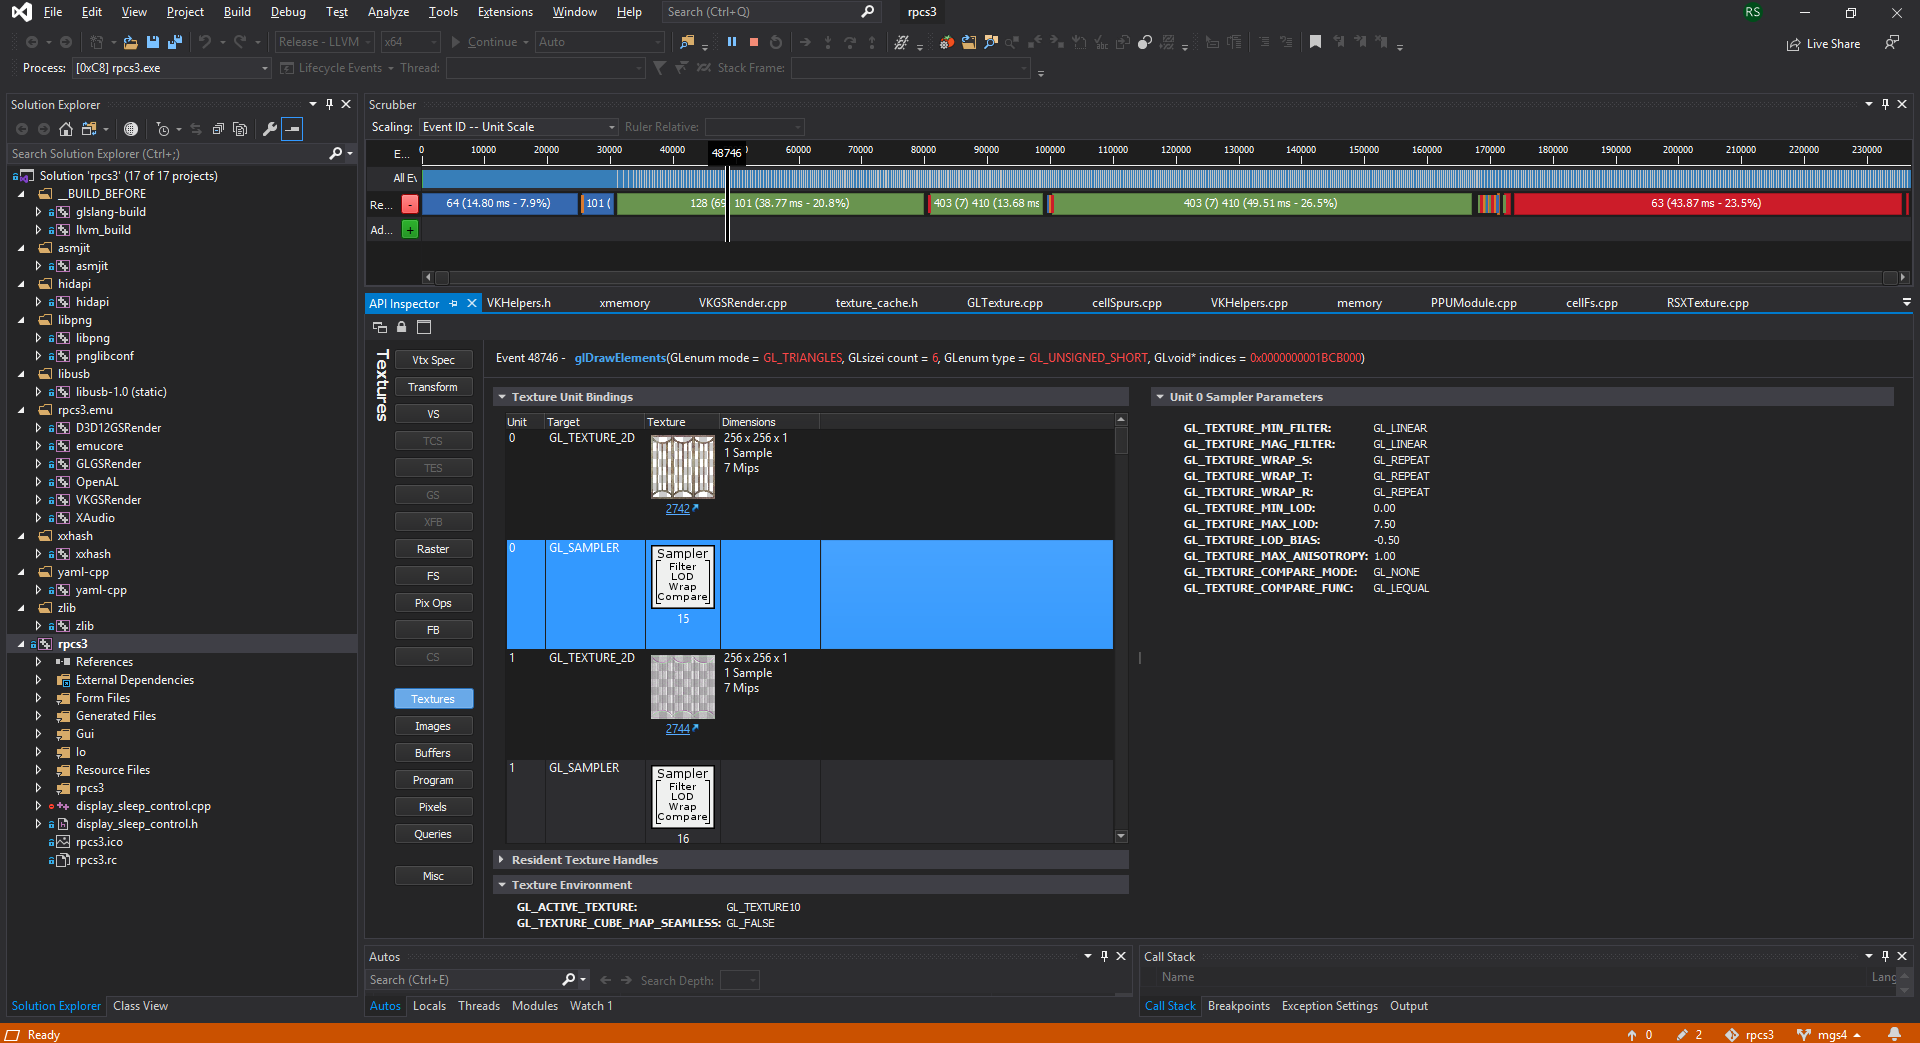Click the red 63 event timeline segment
The width and height of the screenshot is (1920, 1043).
click(1706, 204)
